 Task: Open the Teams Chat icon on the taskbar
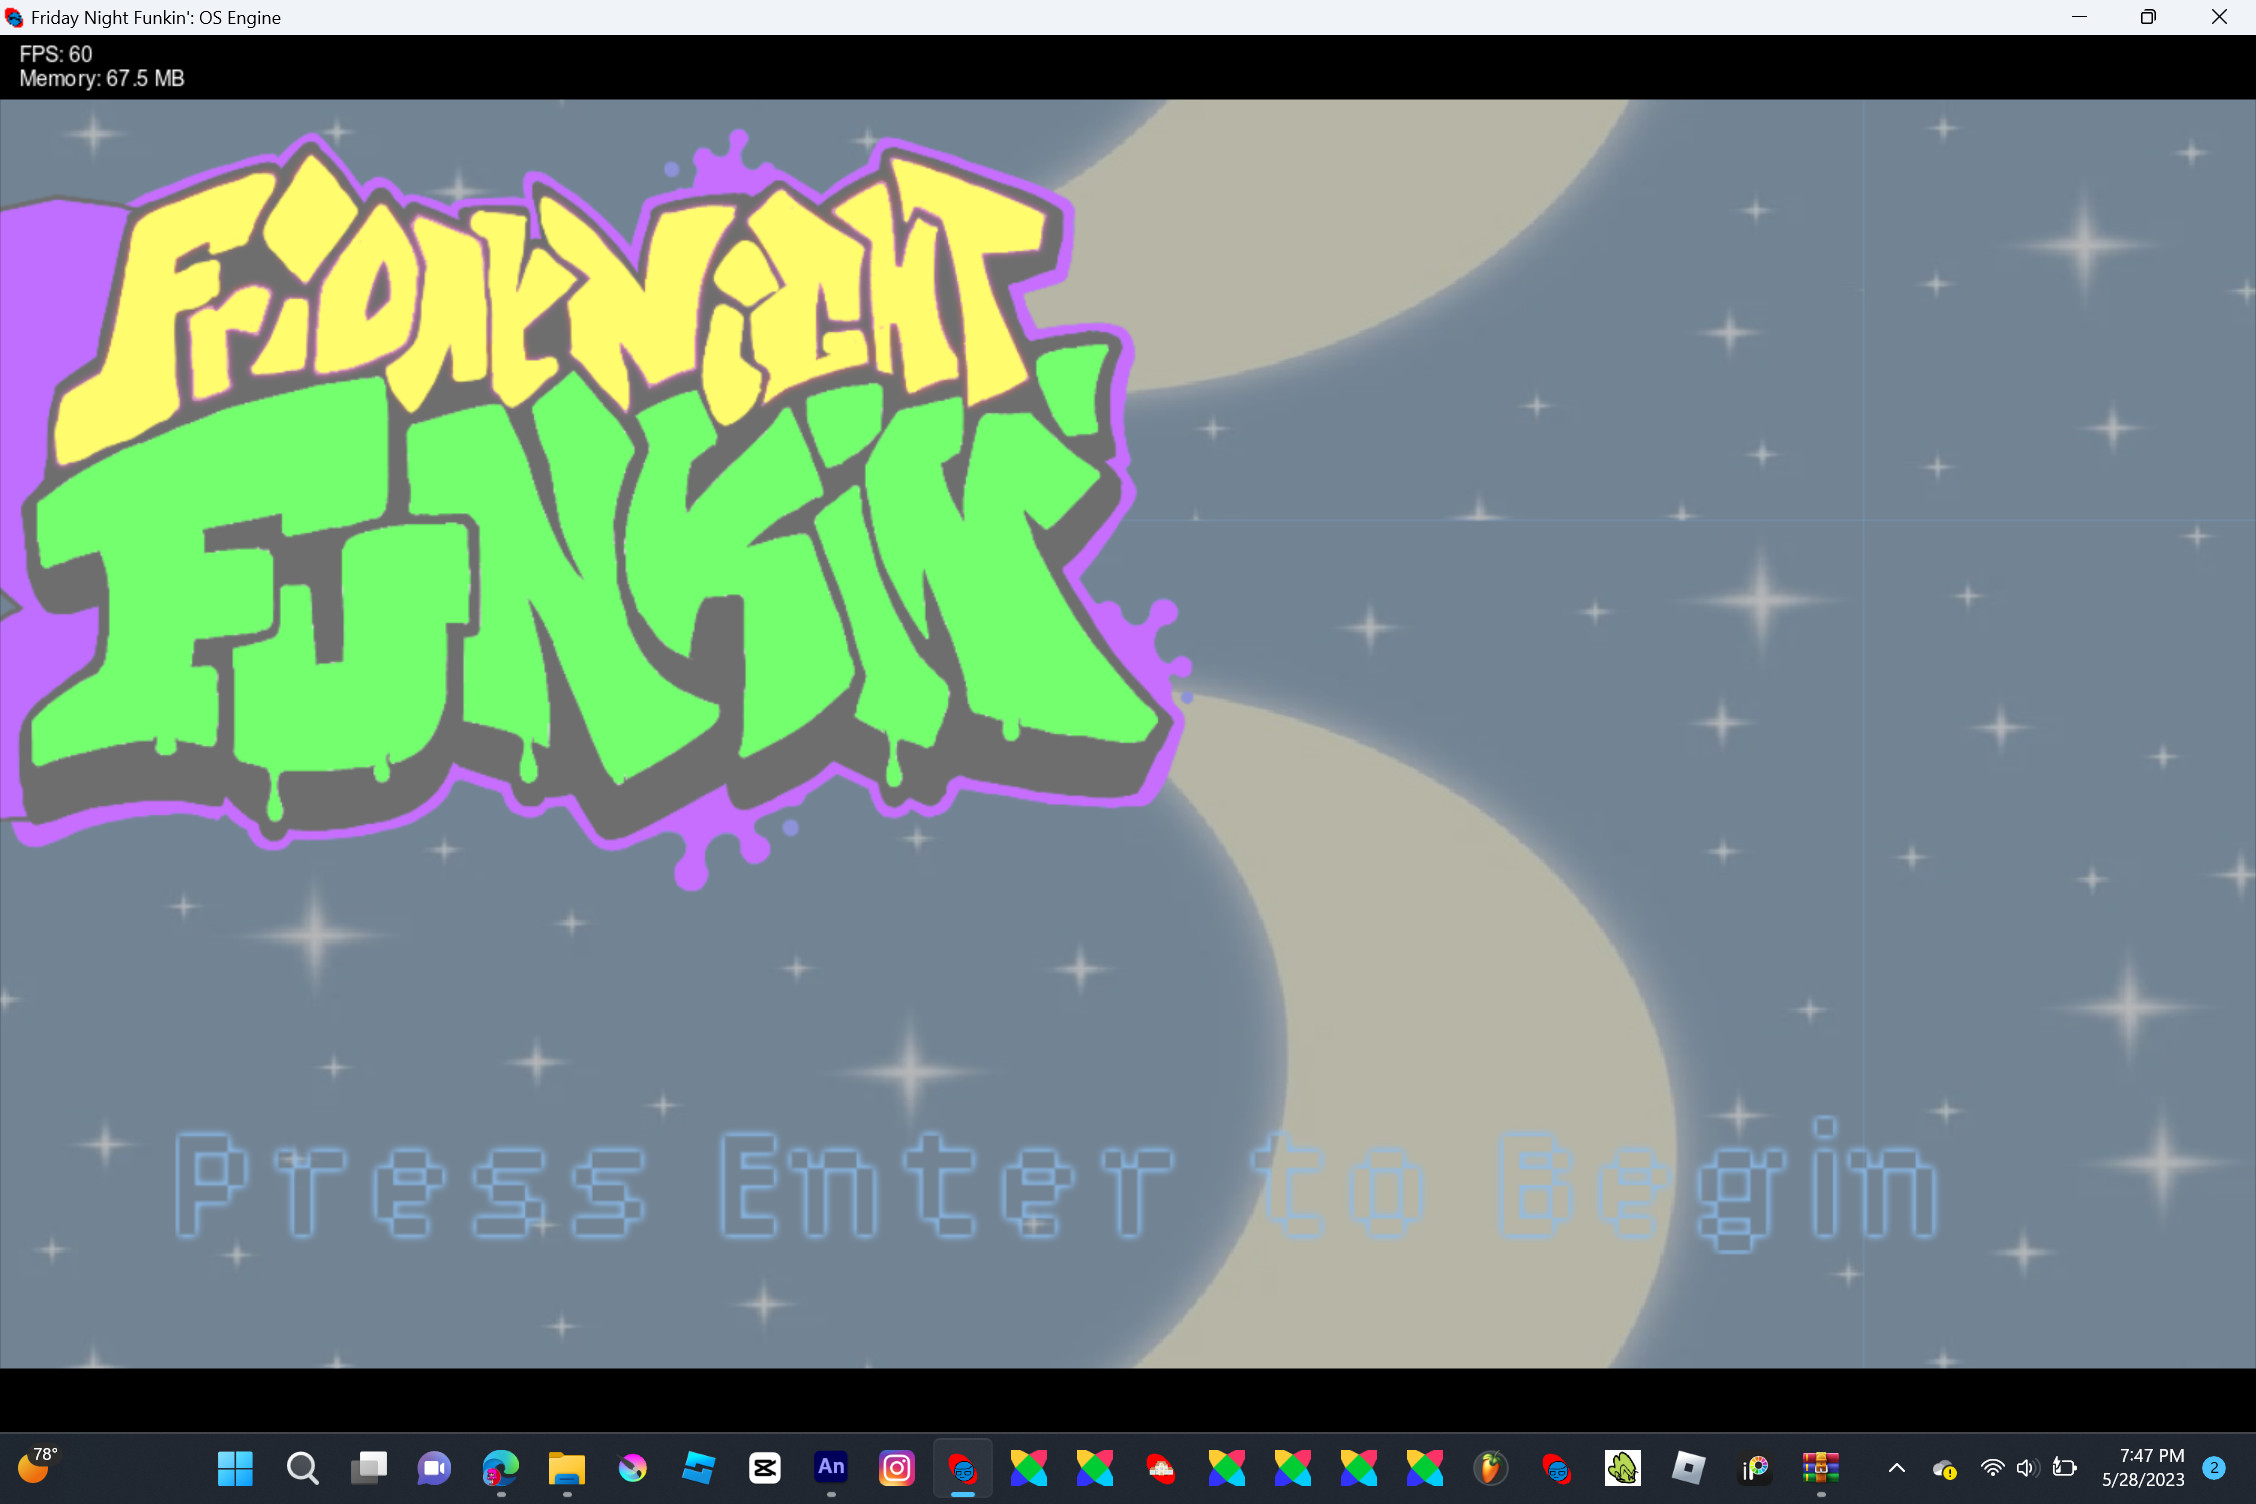pos(434,1468)
